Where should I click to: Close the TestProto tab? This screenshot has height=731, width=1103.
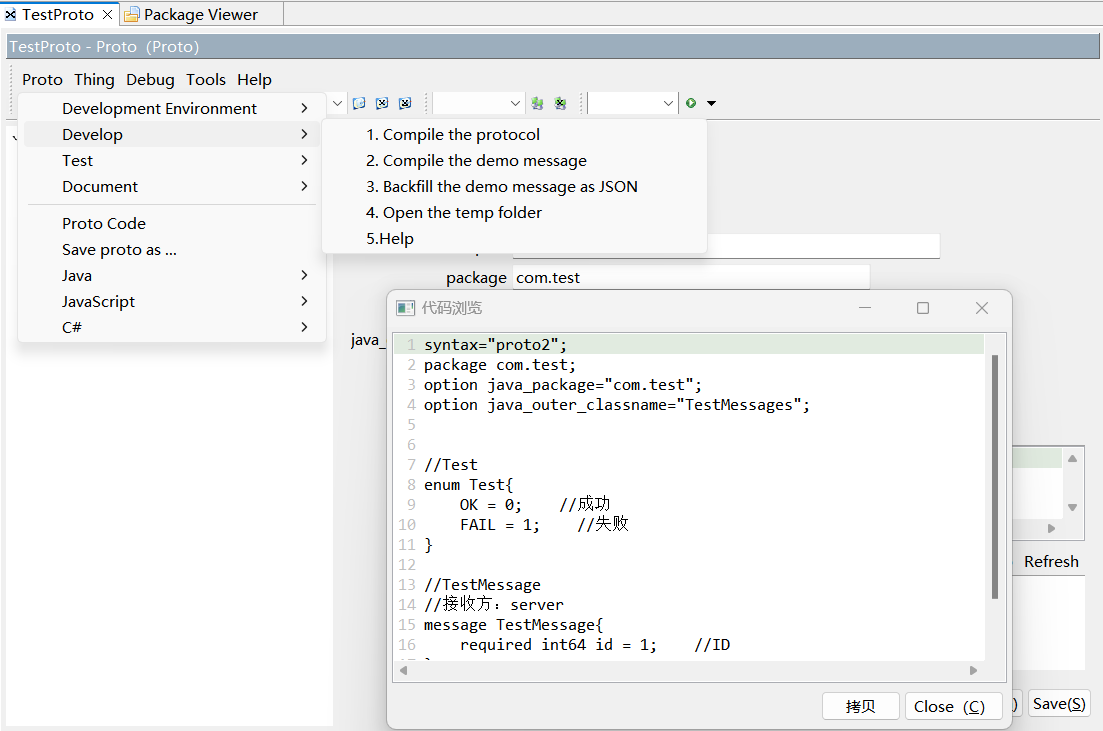pos(108,15)
